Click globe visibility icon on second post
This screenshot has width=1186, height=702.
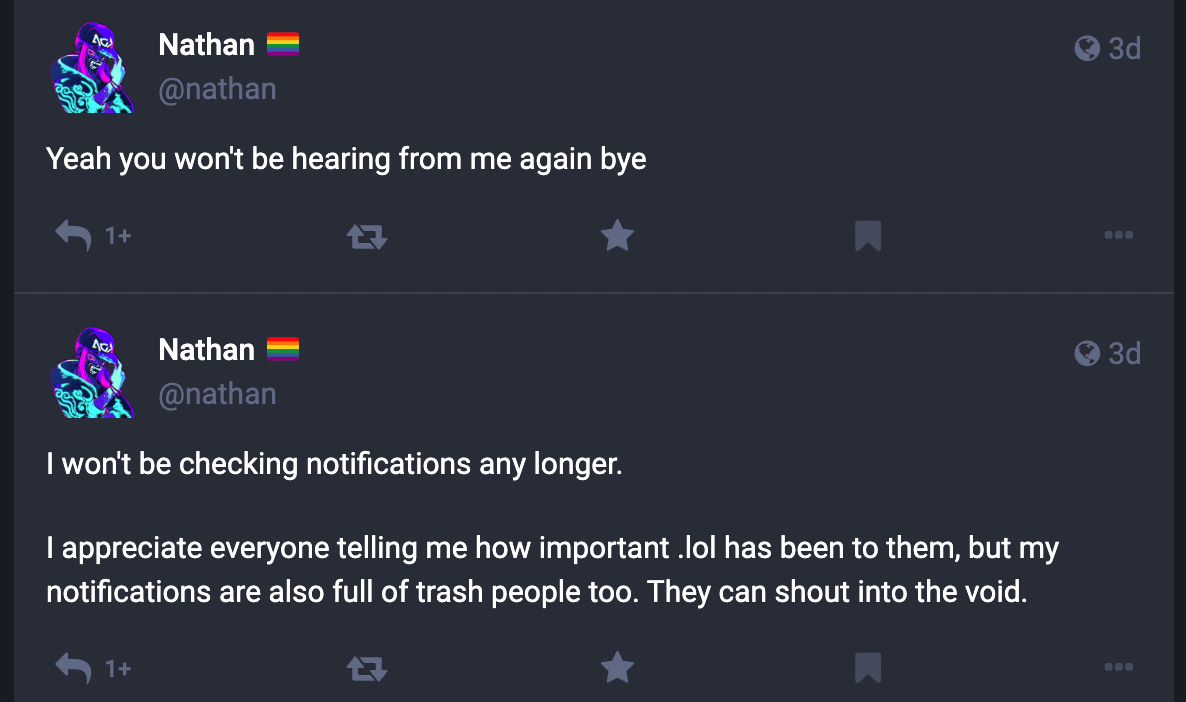(1087, 353)
